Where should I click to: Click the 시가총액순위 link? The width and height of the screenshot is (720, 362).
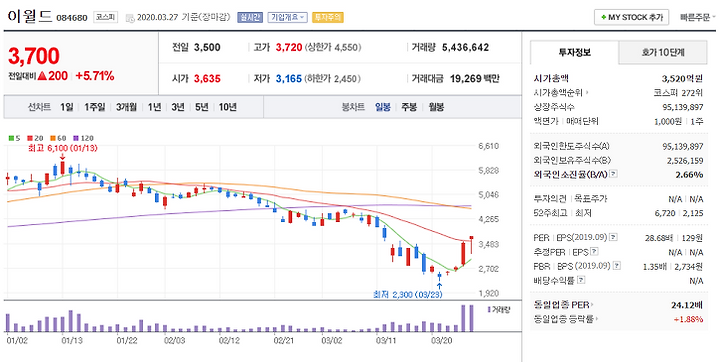[x=558, y=93]
